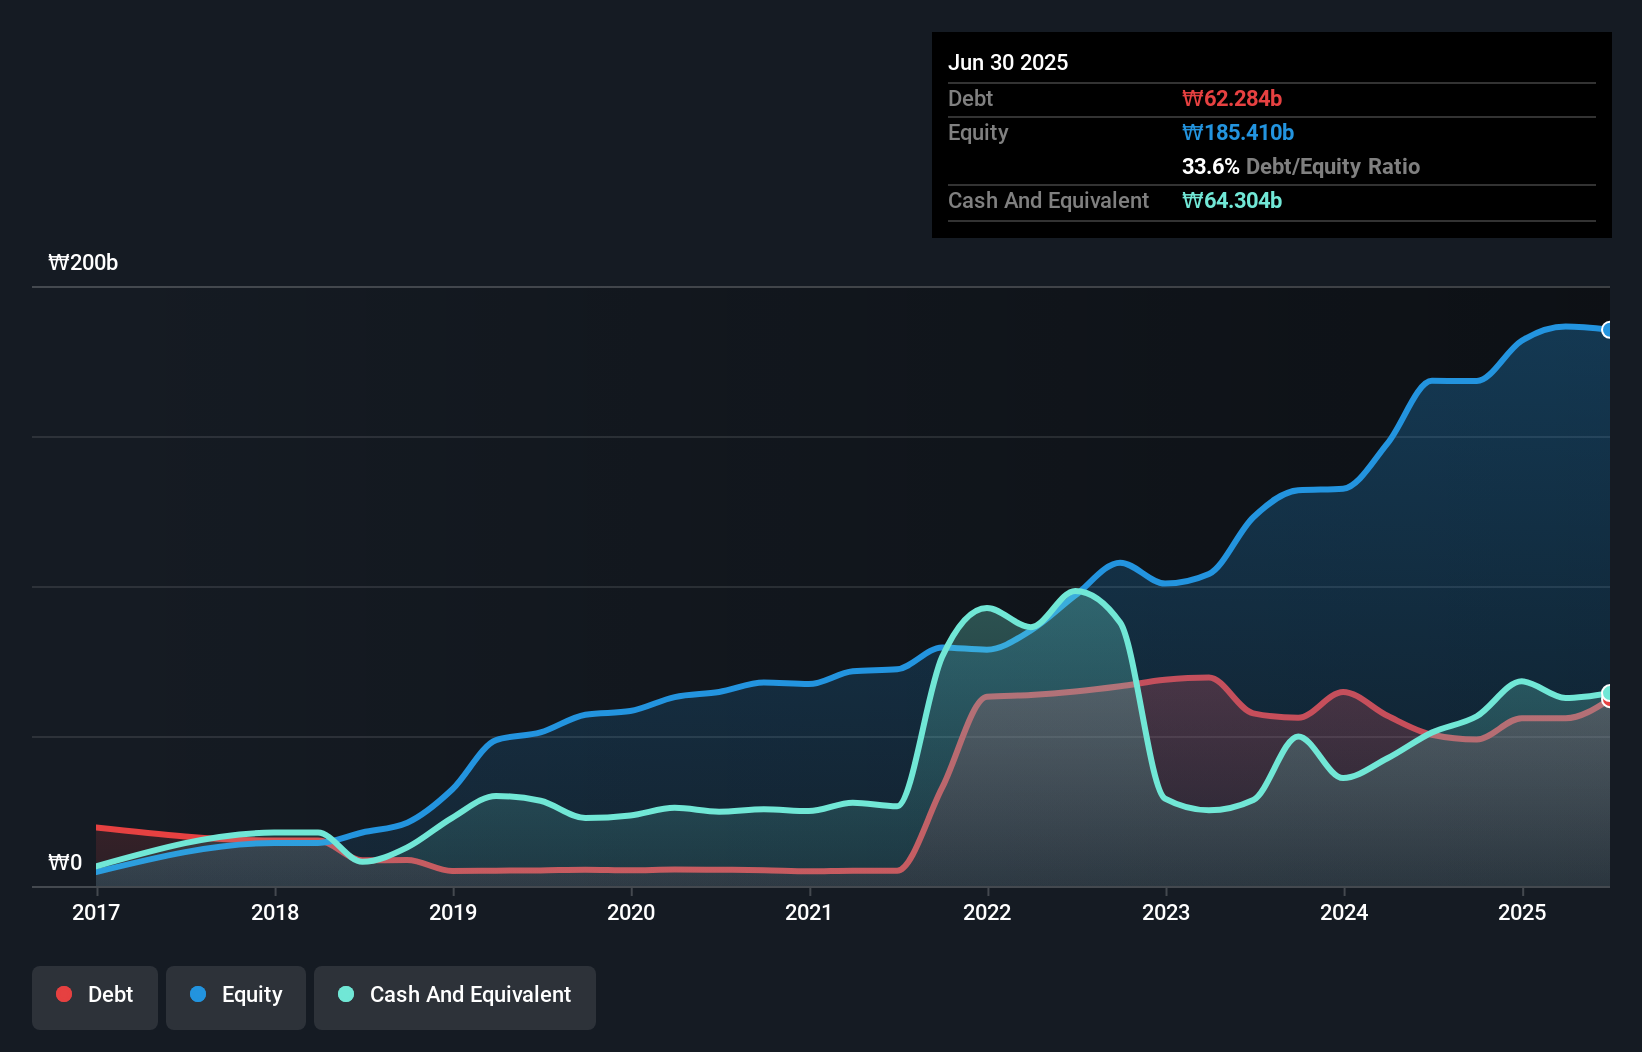Click the ₩62.284b Debt value in tooltip
The image size is (1642, 1052).
(1232, 98)
